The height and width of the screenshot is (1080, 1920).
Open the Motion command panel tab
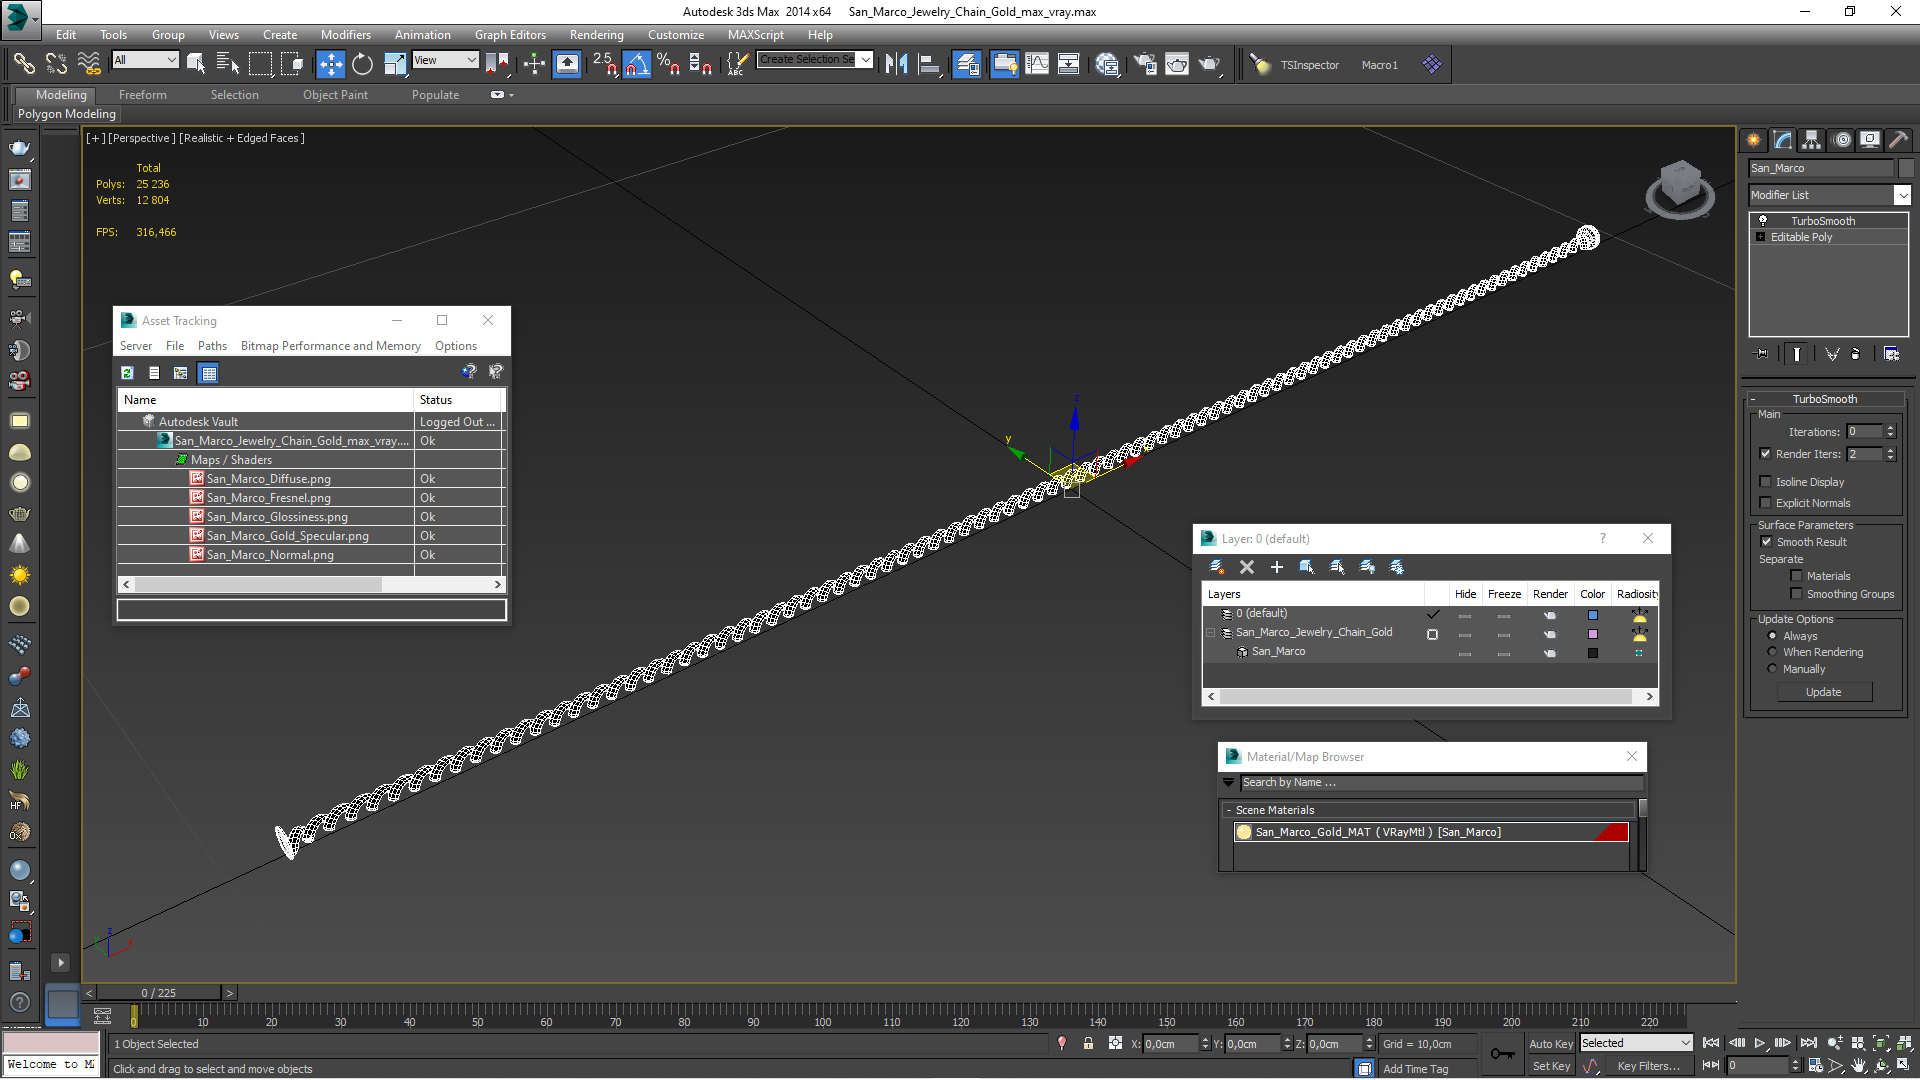point(1842,140)
